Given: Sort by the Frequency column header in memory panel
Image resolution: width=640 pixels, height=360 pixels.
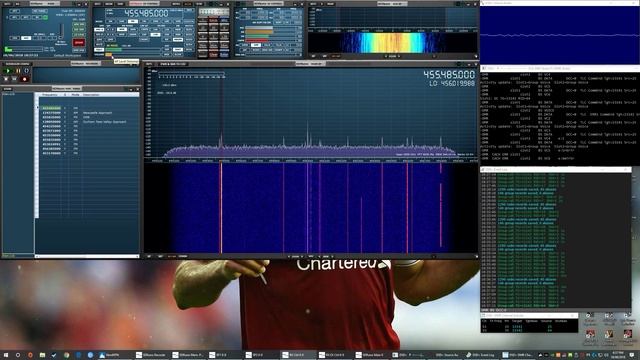Looking at the screenshot, I should point(50,95).
